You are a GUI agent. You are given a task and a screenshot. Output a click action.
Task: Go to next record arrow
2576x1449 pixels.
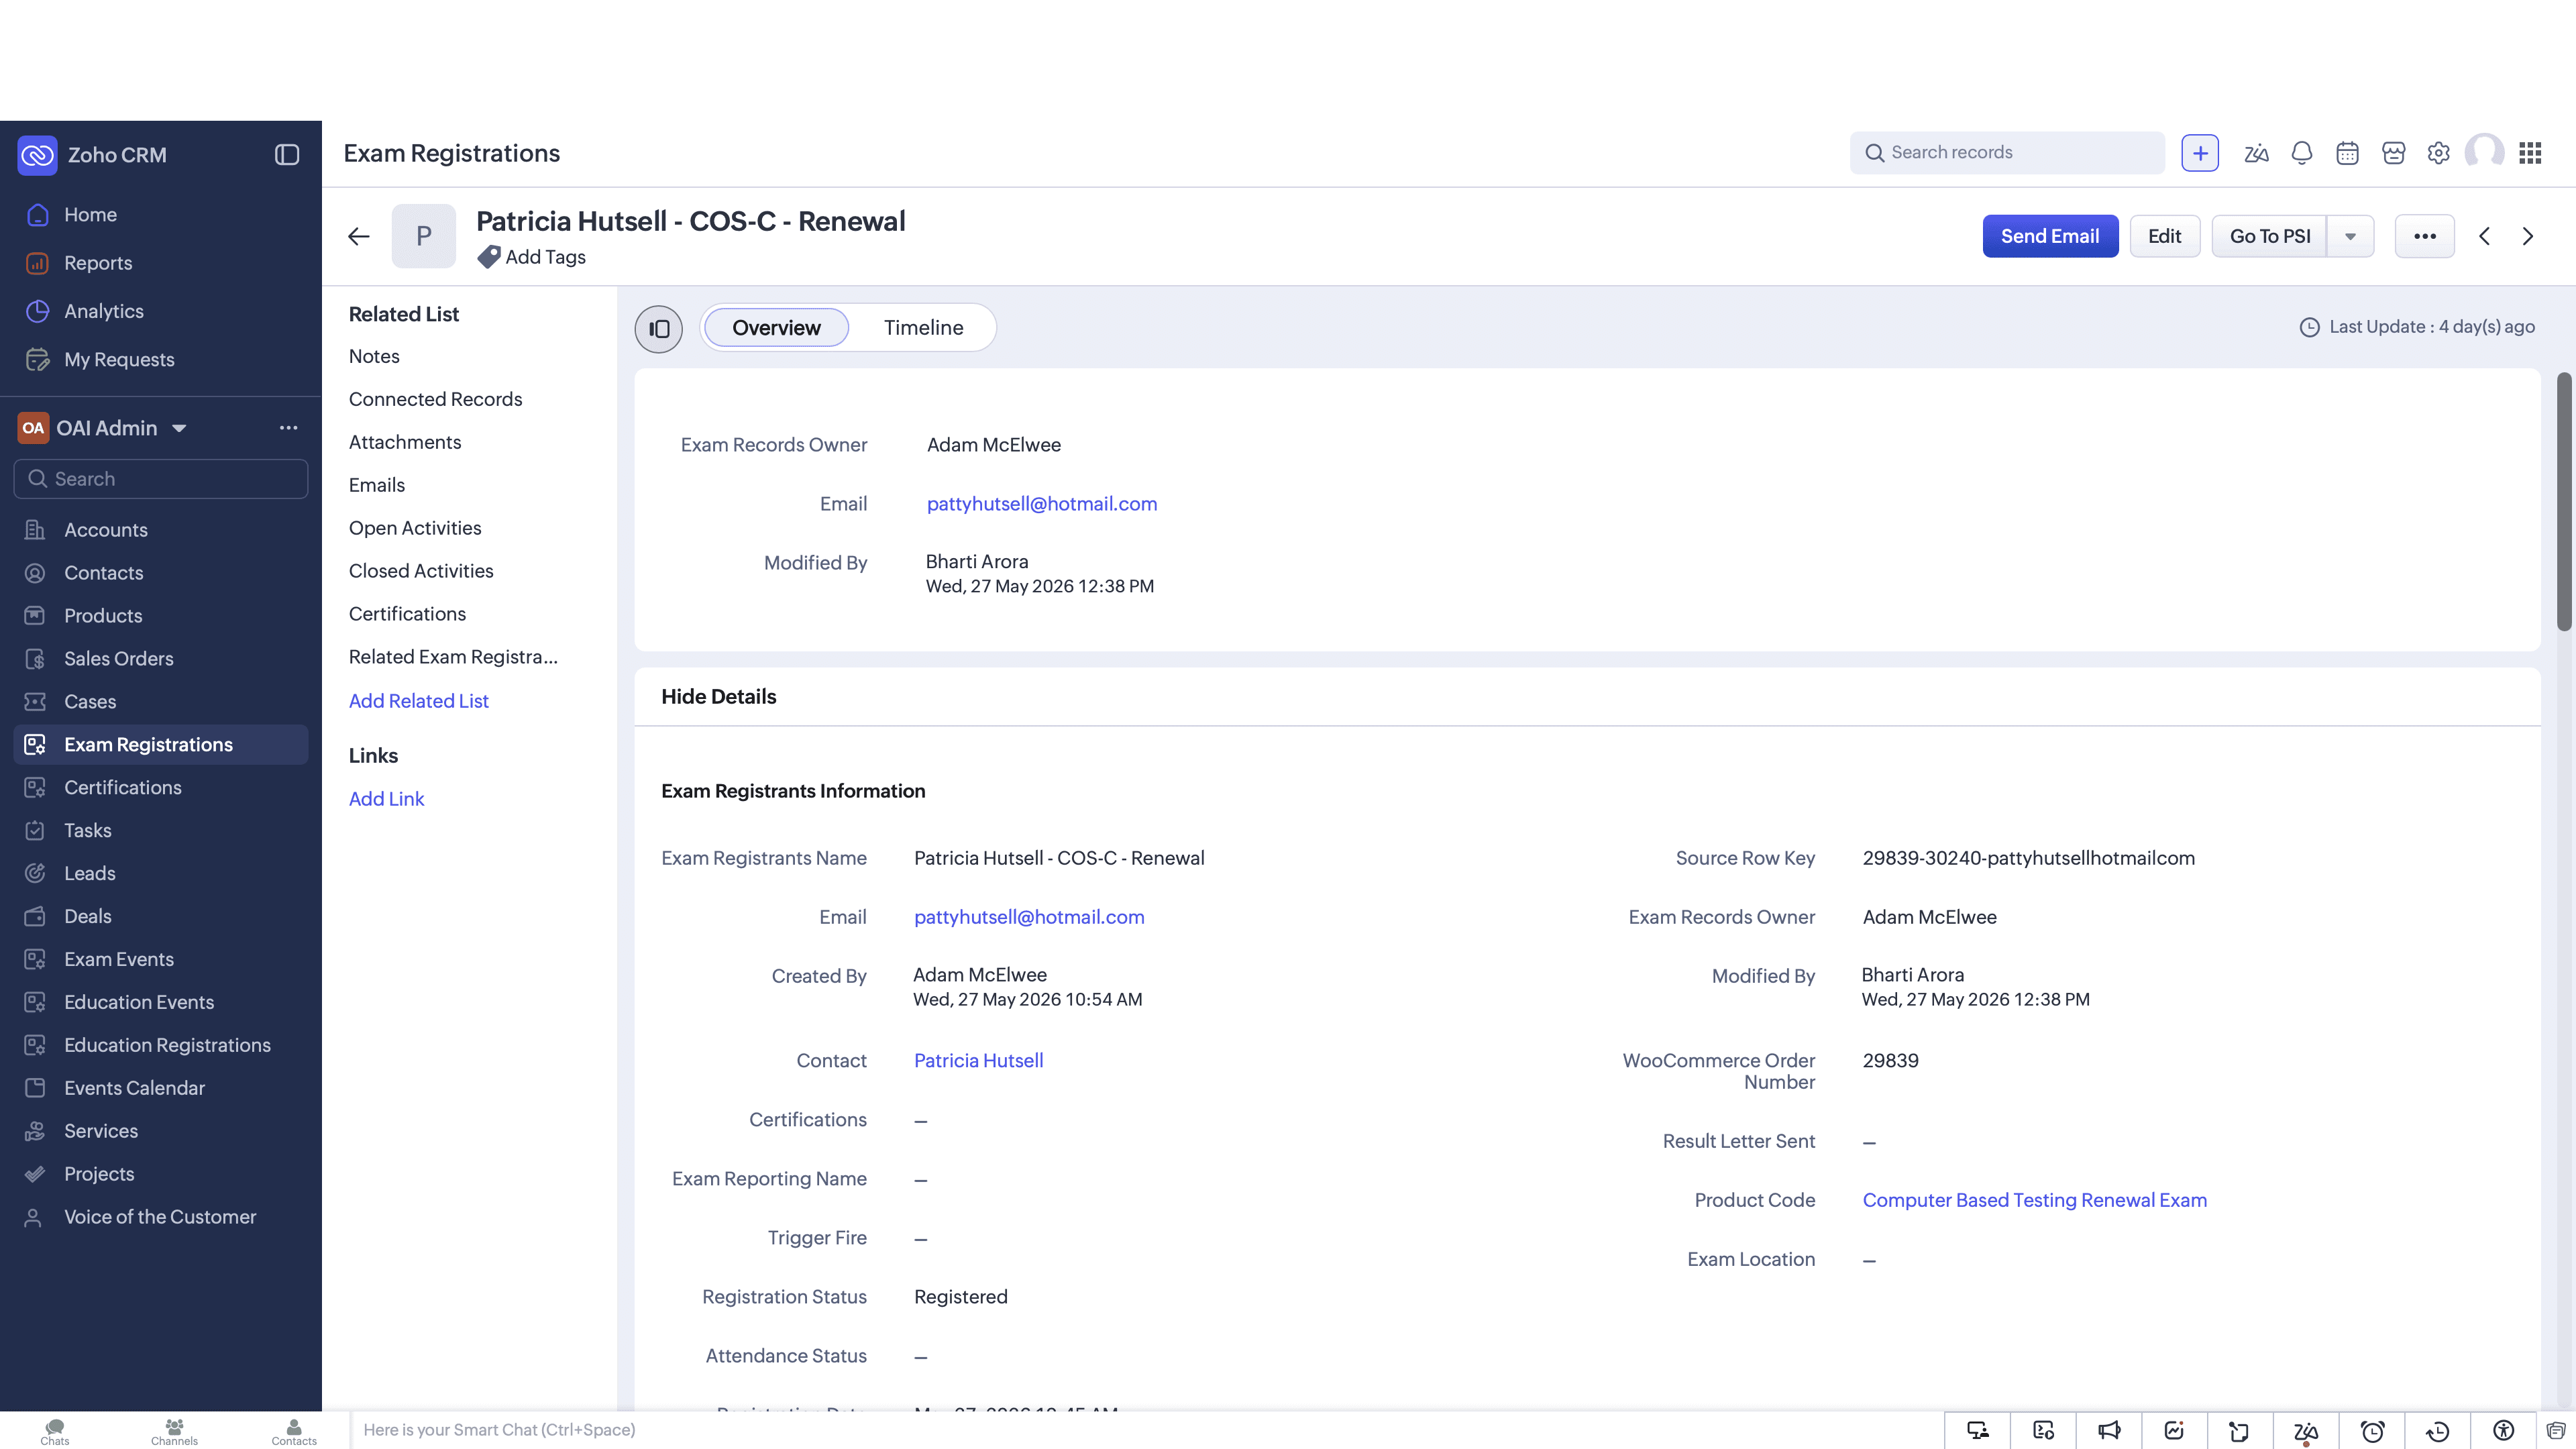click(x=2528, y=237)
